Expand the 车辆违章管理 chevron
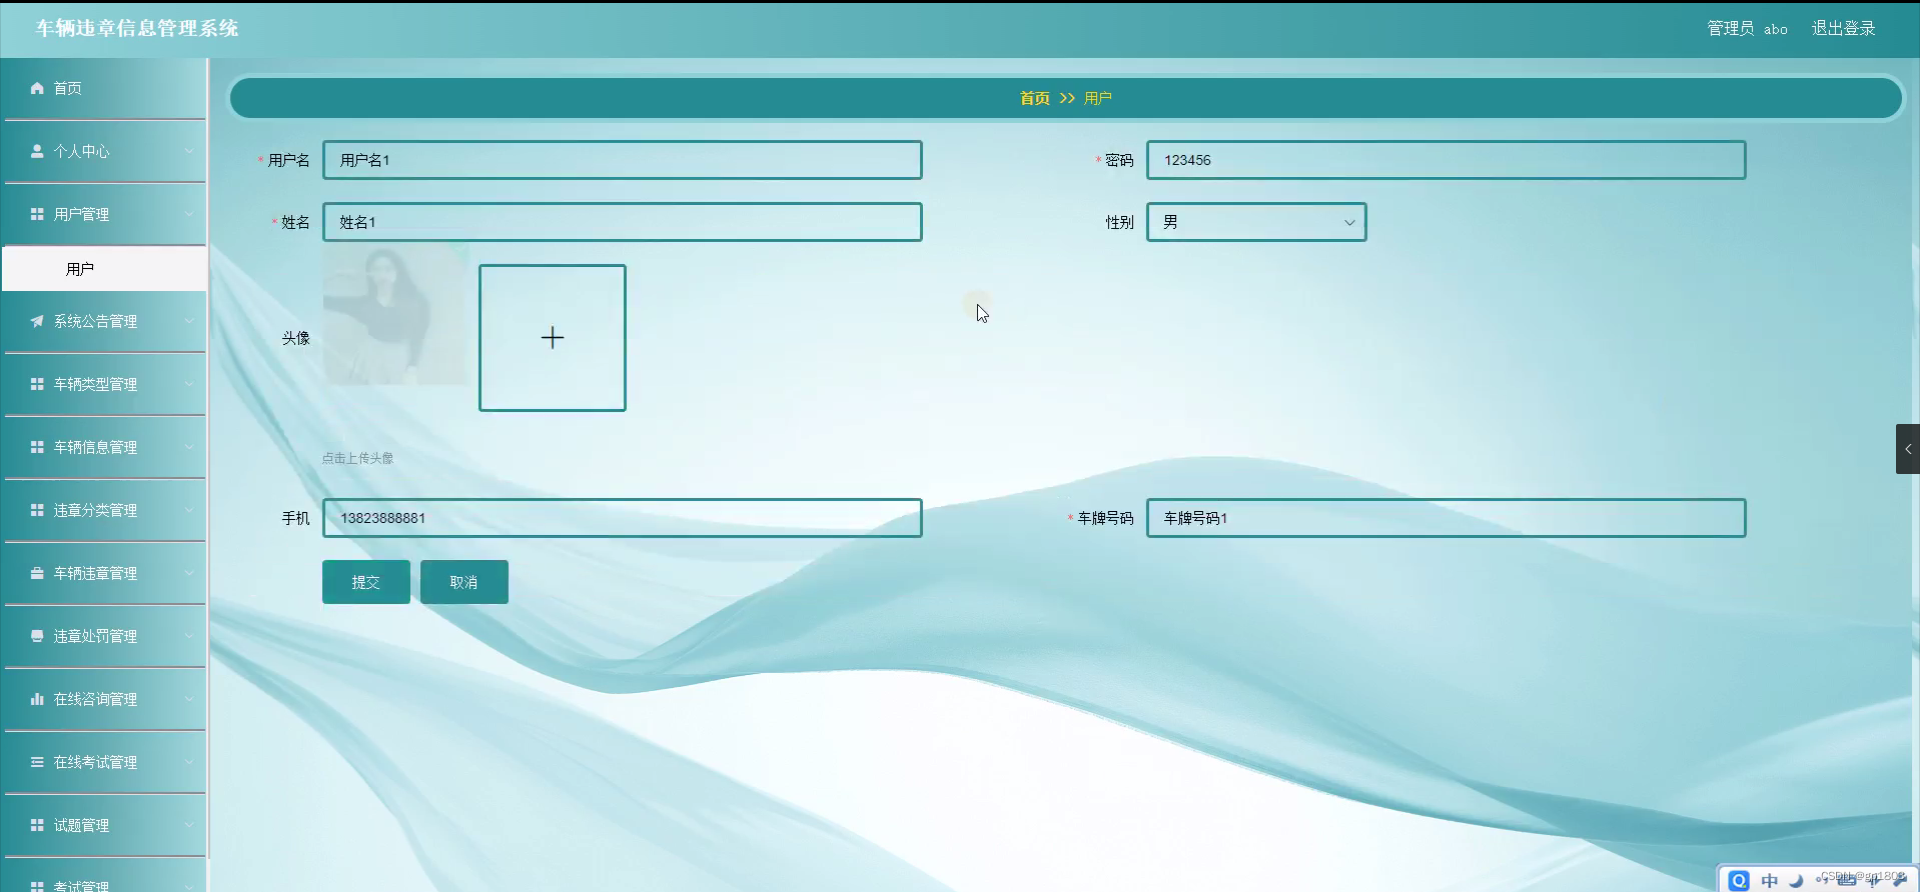 click(x=189, y=573)
